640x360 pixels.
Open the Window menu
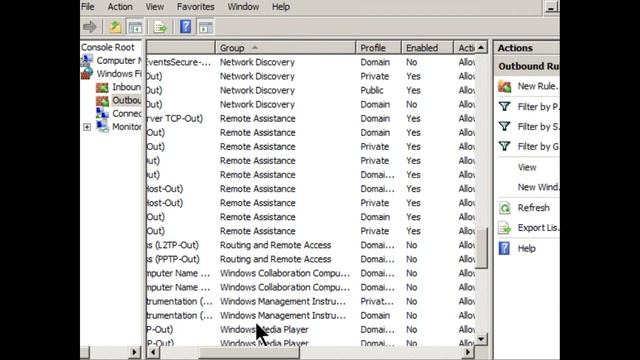(243, 7)
